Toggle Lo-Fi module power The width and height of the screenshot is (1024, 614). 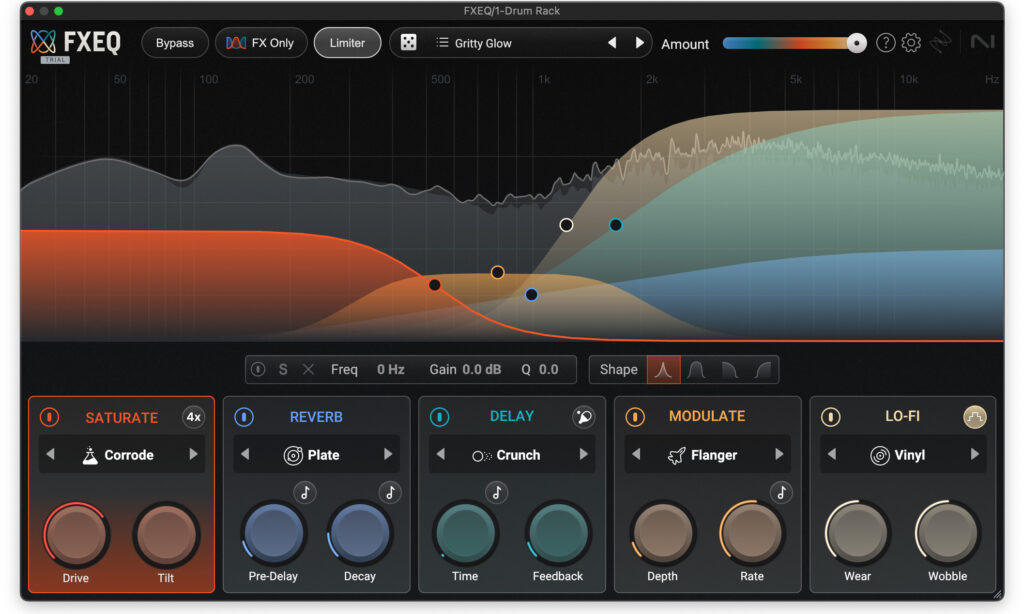(831, 417)
